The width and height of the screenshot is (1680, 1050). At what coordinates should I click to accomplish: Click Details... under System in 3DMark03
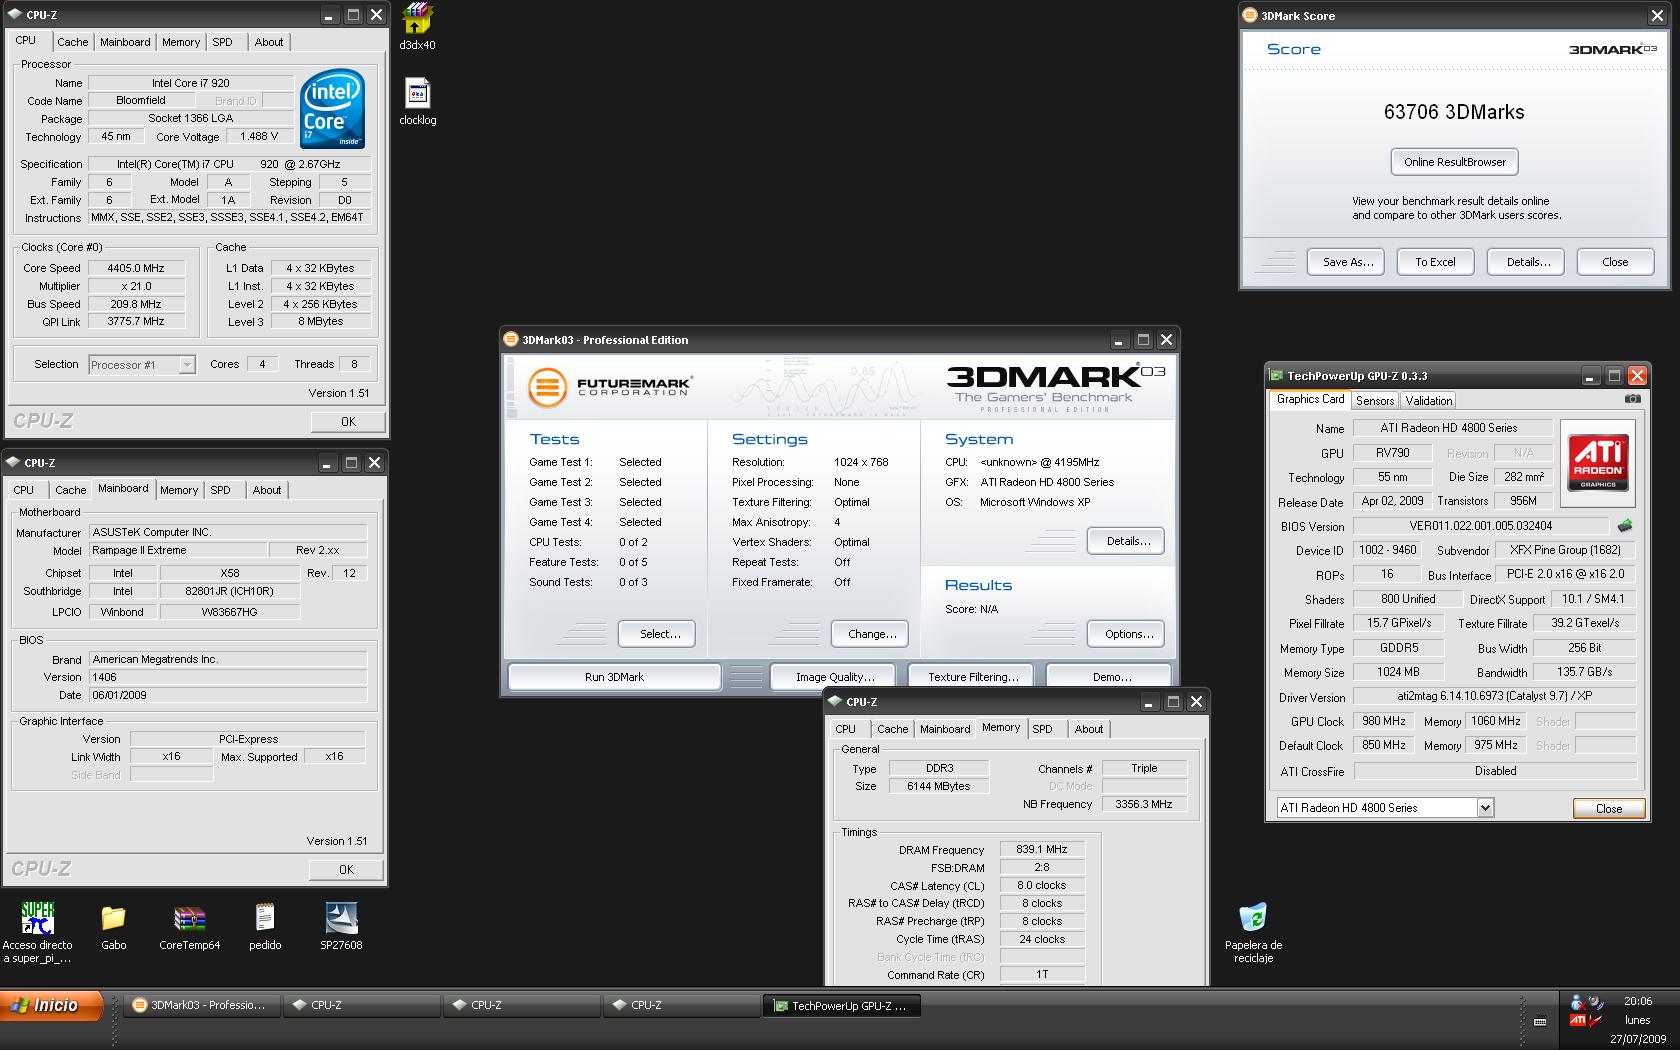coord(1126,541)
